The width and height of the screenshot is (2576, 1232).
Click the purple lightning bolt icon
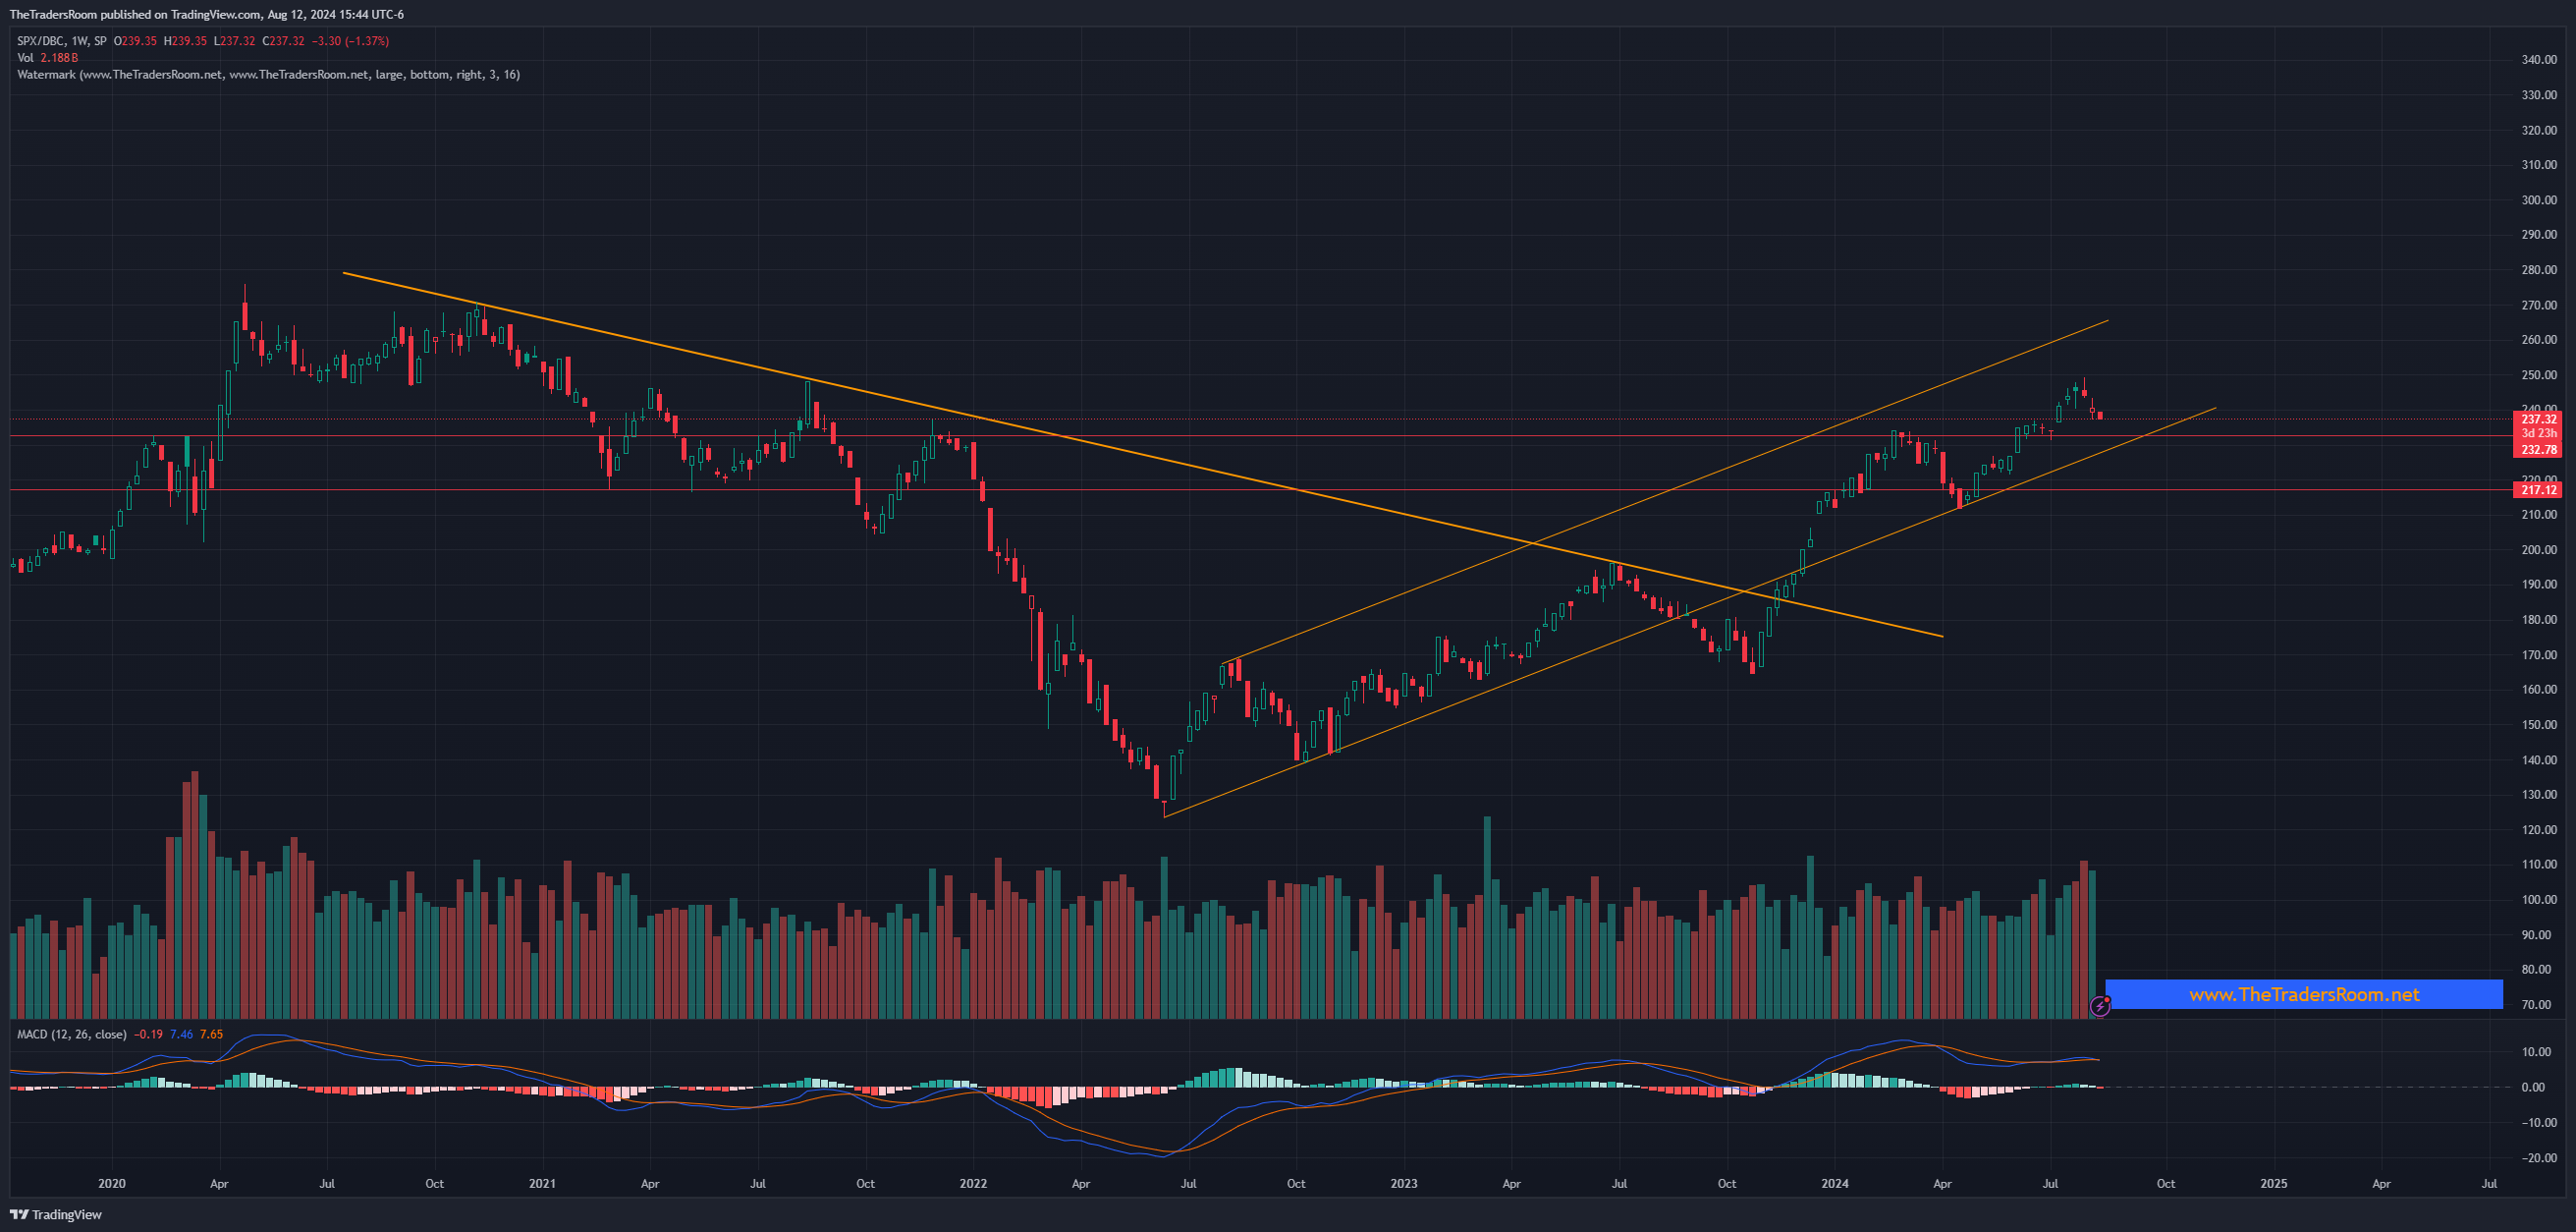pyautogui.click(x=2100, y=1006)
